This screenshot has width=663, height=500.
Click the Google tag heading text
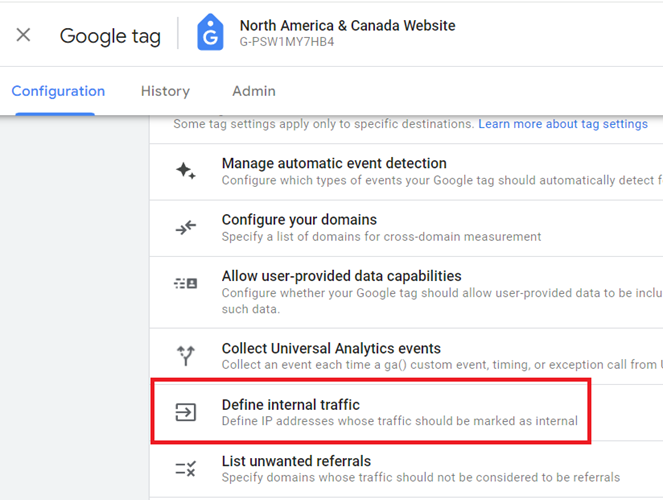tap(110, 36)
